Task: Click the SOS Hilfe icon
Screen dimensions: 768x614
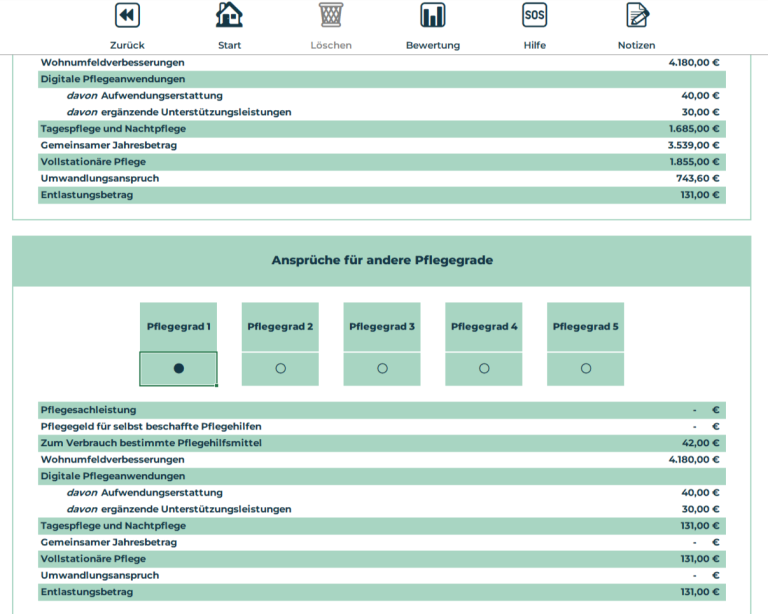Action: tap(535, 15)
